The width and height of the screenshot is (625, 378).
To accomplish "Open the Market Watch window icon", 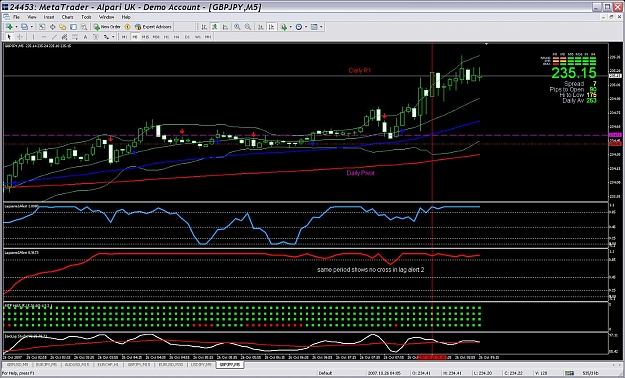I will 42,27.
